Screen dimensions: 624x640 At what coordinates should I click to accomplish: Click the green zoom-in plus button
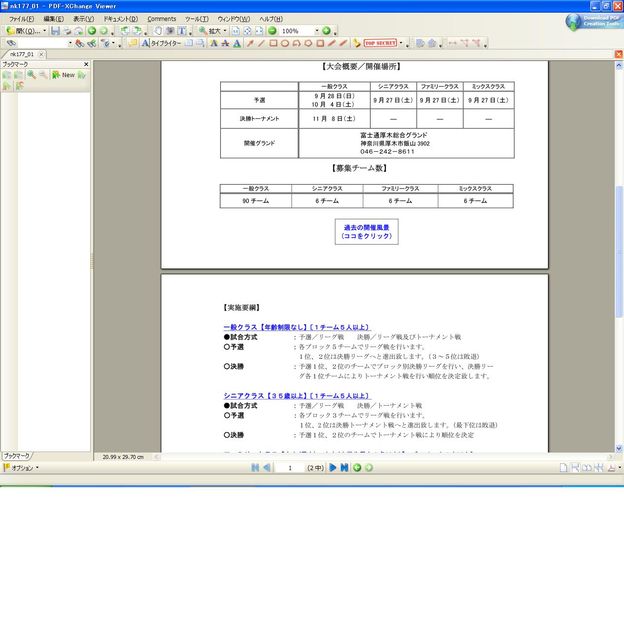click(x=326, y=31)
